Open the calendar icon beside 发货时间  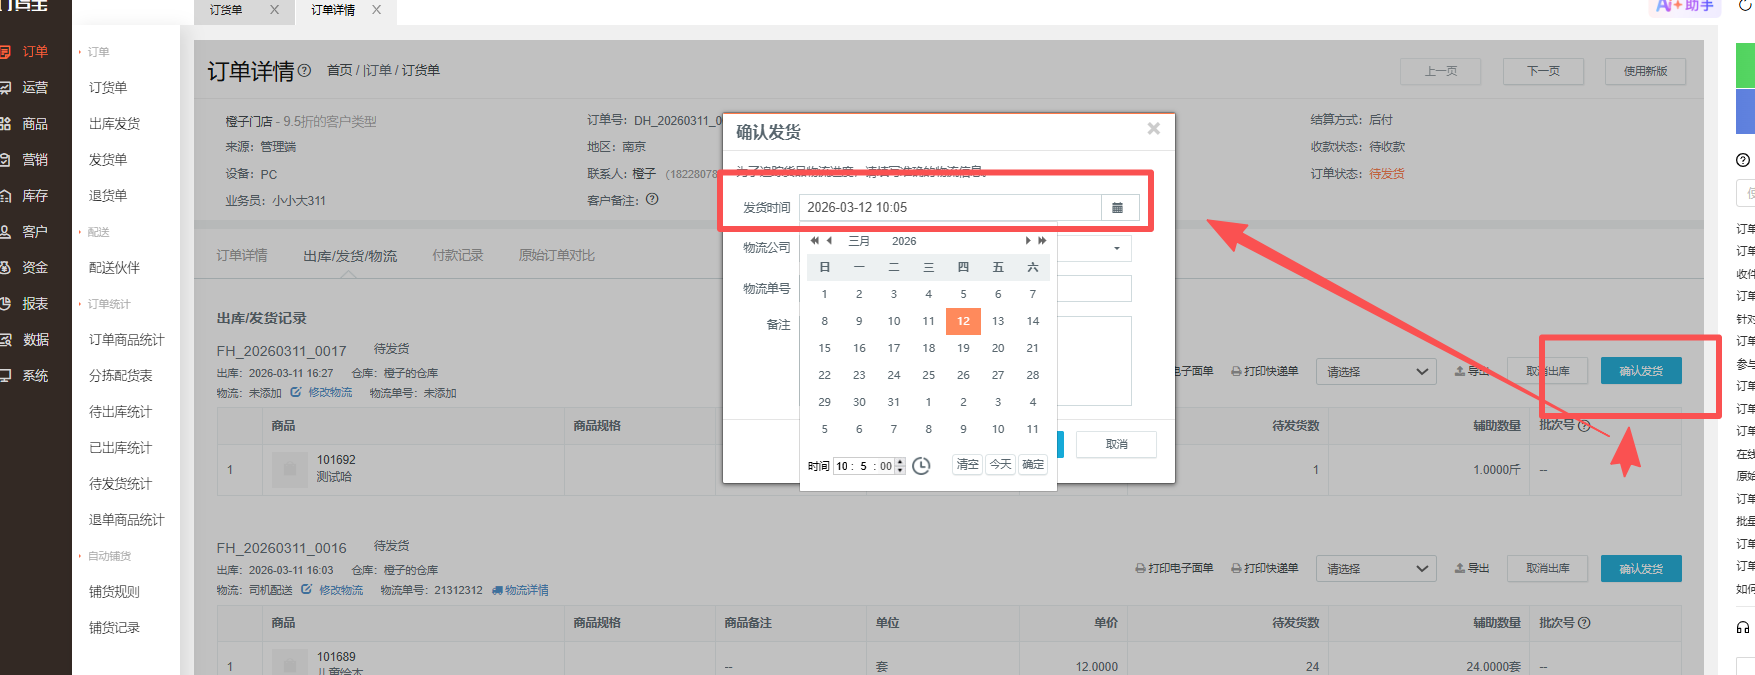tap(1117, 208)
